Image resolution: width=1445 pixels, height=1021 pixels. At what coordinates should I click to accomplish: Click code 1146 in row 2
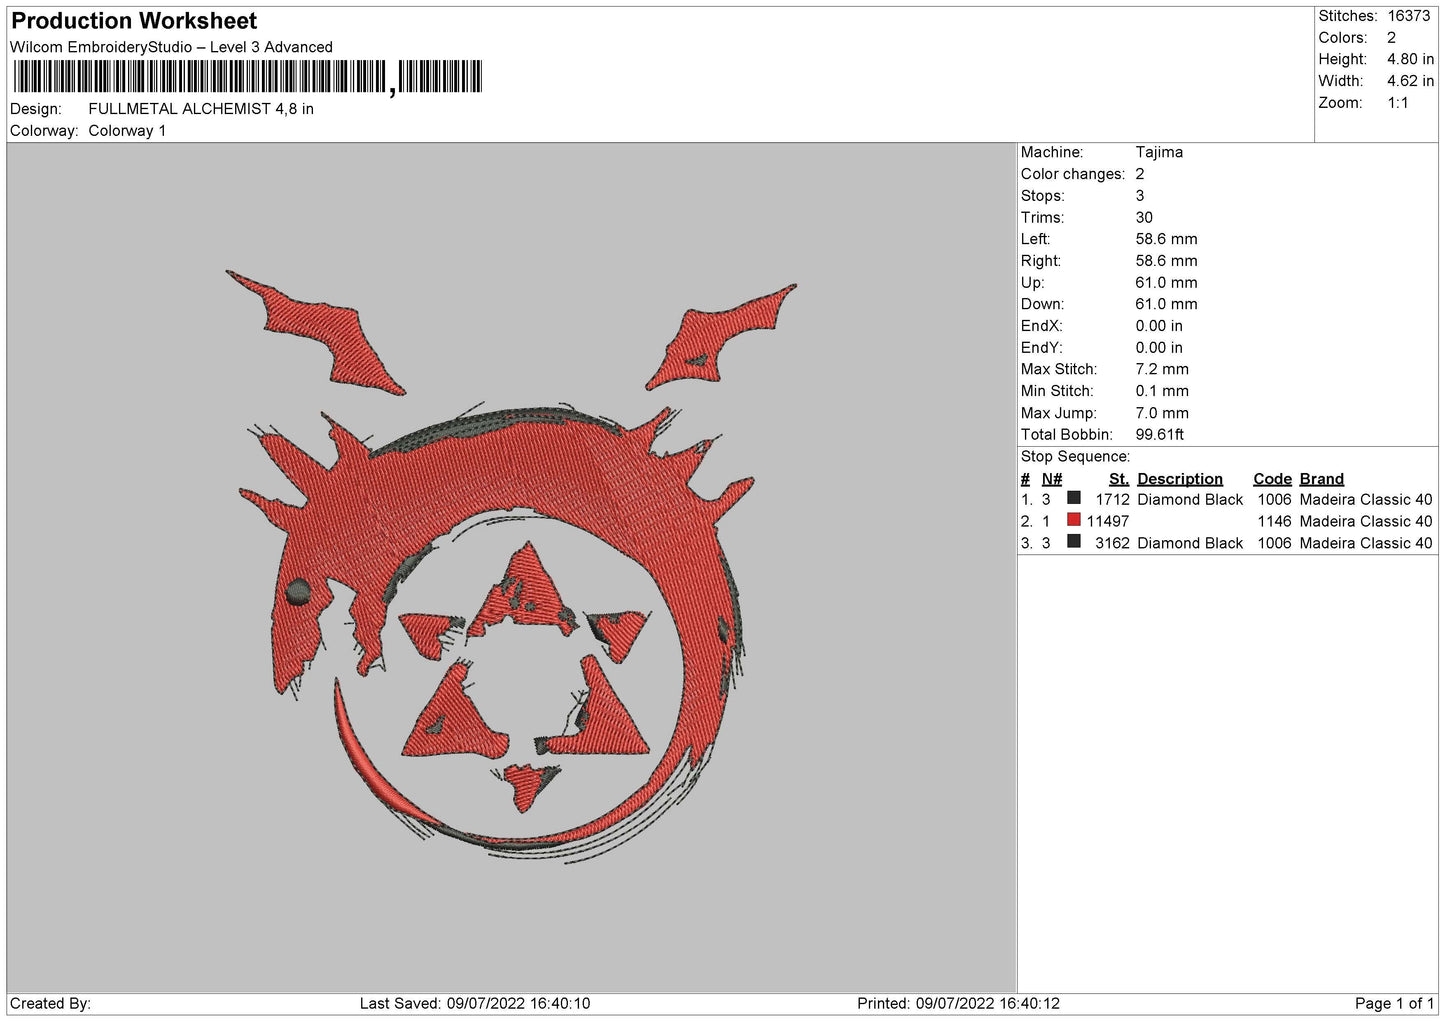pyautogui.click(x=1274, y=522)
